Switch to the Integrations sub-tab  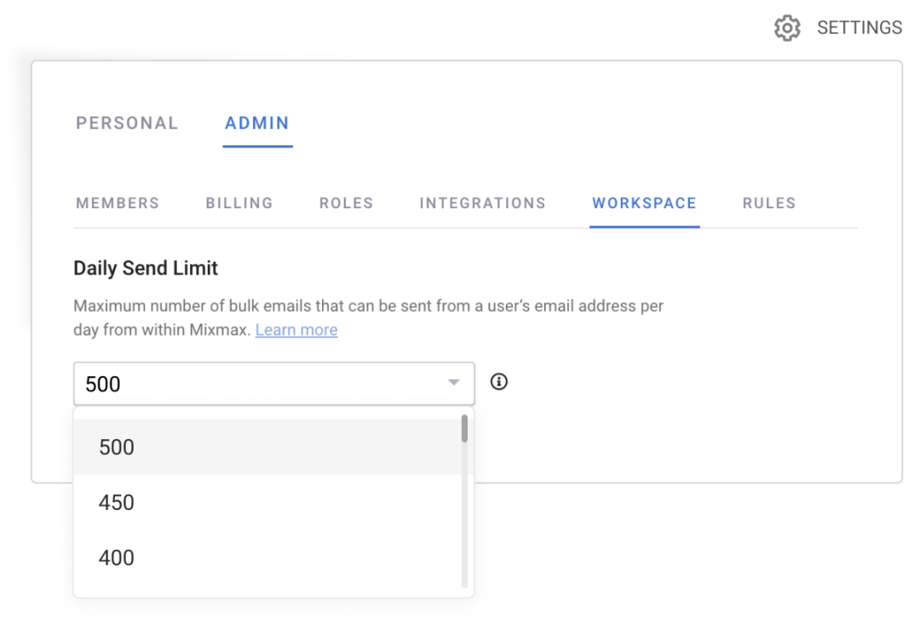482,203
